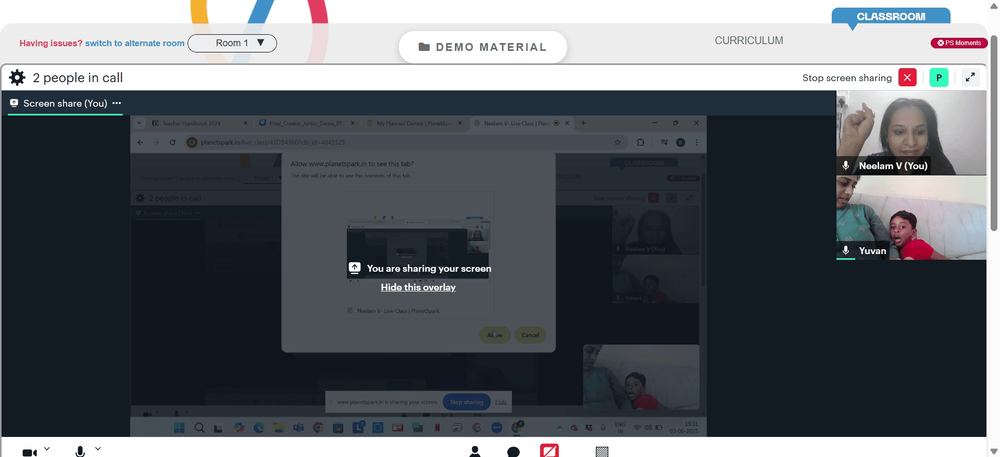Toggle the camera icon in bottom bar
This screenshot has height=457, width=1000.
click(29, 452)
